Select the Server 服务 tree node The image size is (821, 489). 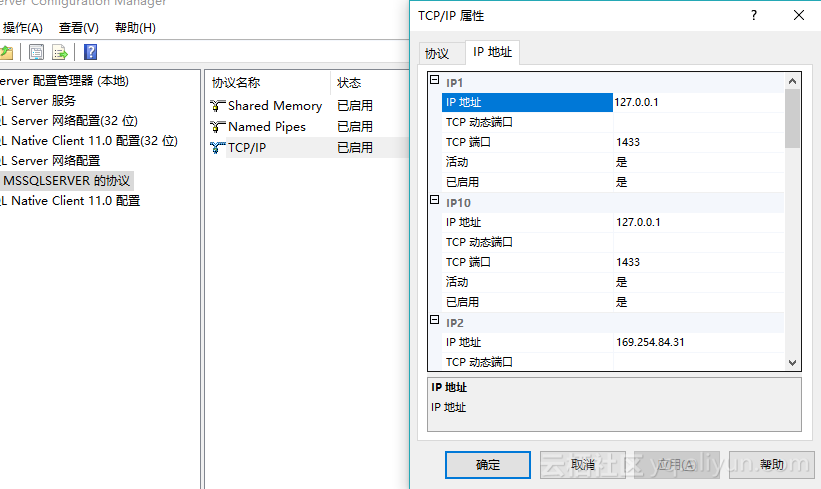[38, 101]
